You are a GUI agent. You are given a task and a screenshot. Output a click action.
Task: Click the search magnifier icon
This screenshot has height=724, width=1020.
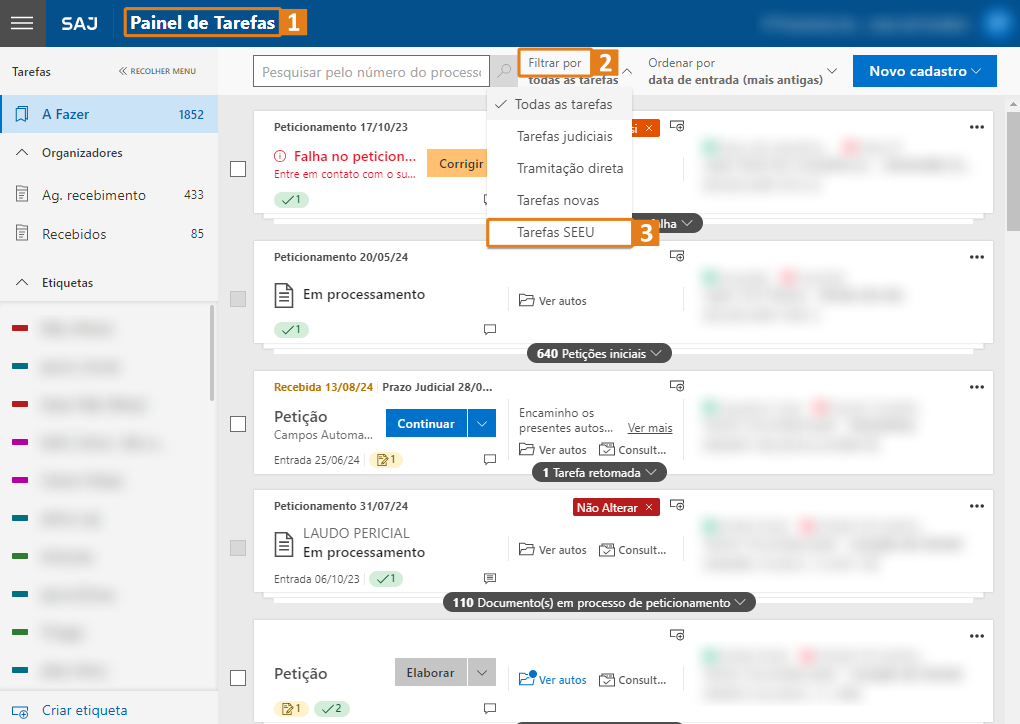coord(504,71)
